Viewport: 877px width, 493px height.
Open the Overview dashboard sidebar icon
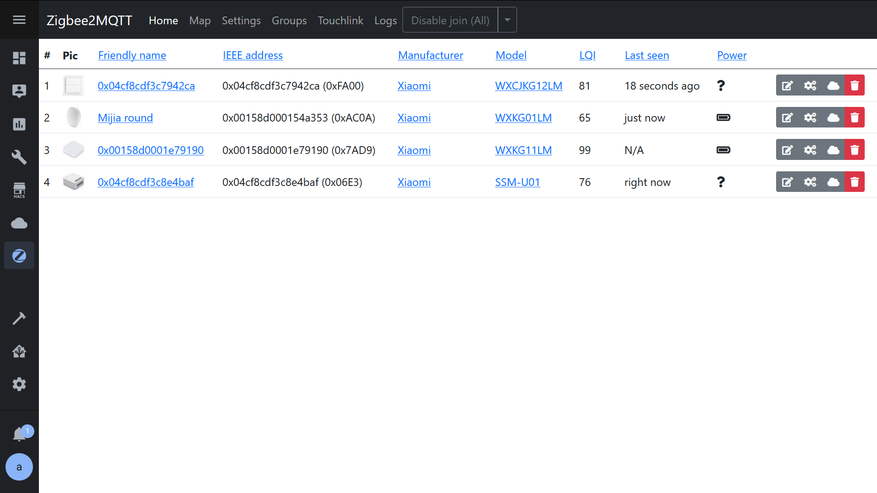tap(19, 58)
